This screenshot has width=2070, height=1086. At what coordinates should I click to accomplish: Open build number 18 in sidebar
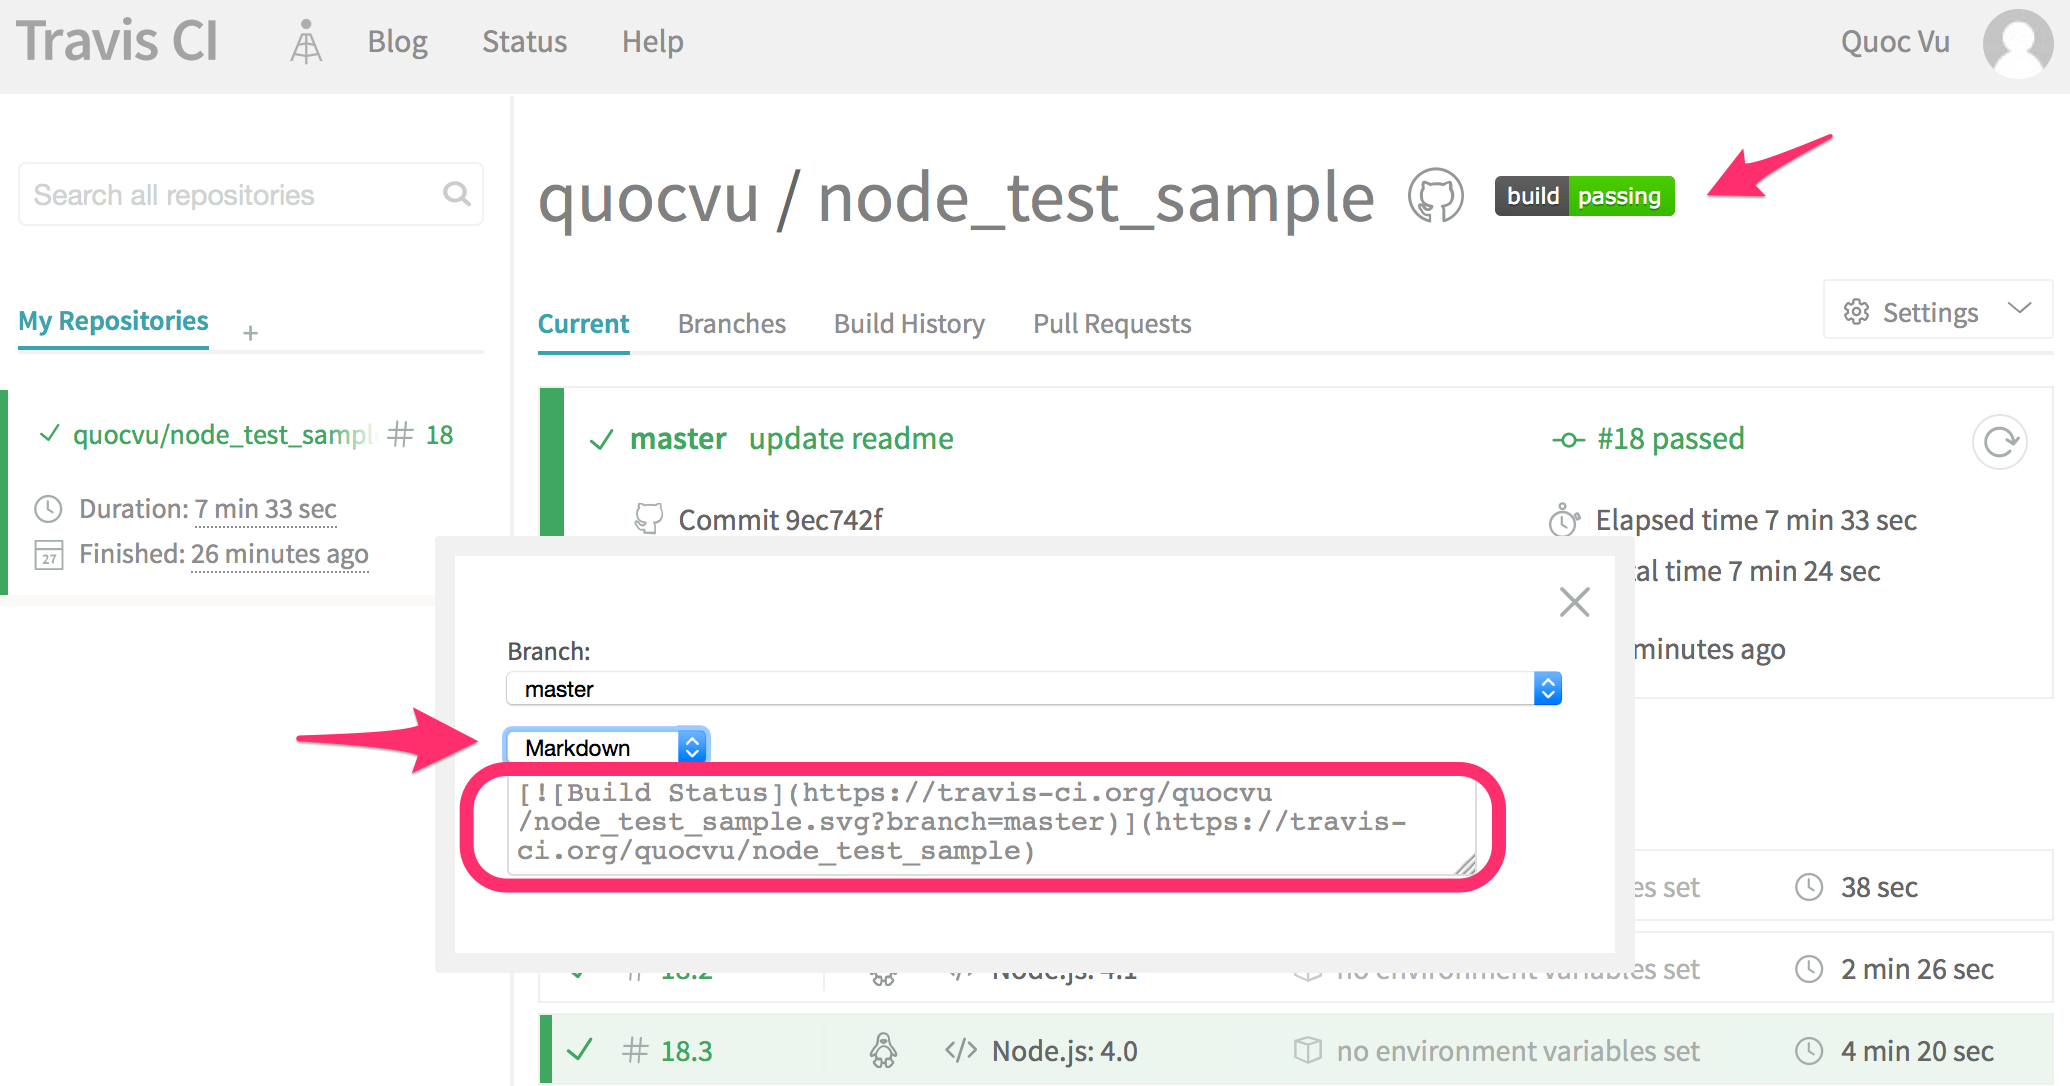439,435
